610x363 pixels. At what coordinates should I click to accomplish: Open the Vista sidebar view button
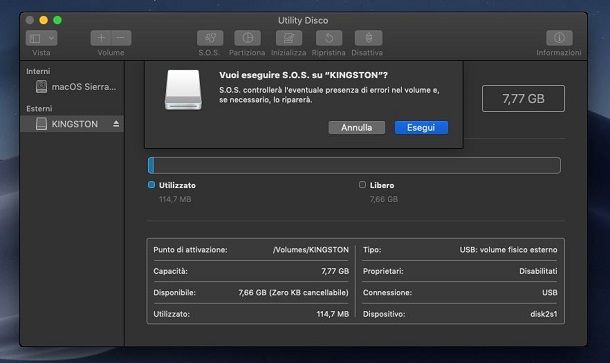[35, 38]
